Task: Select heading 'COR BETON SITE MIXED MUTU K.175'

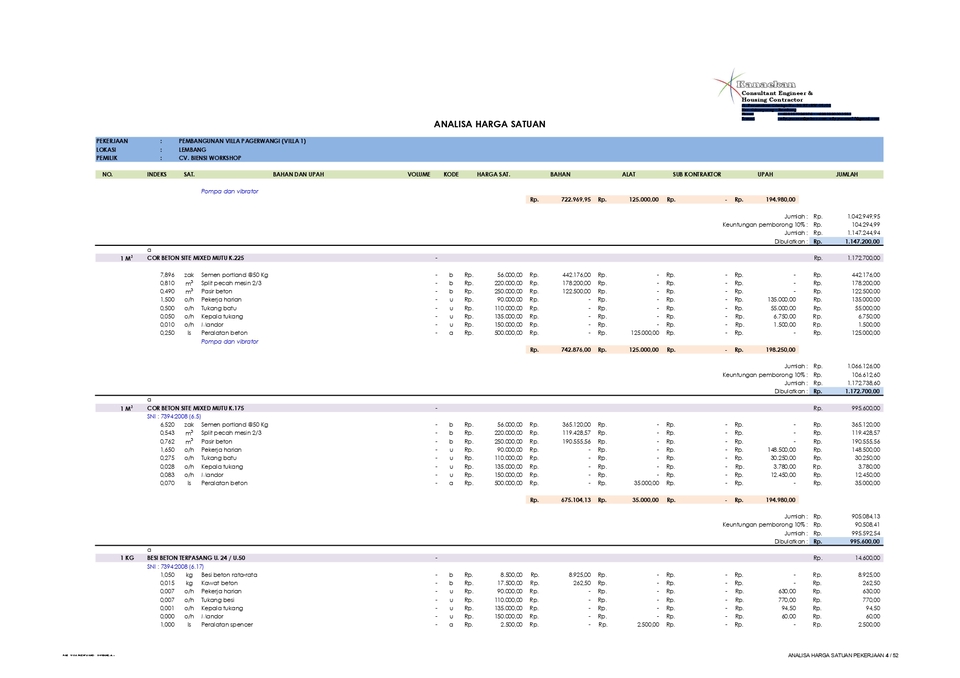Action: click(195, 408)
